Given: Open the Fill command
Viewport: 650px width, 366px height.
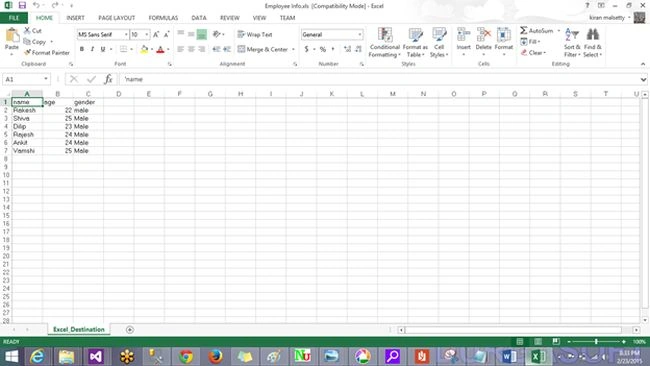Looking at the screenshot, I should coord(530,41).
